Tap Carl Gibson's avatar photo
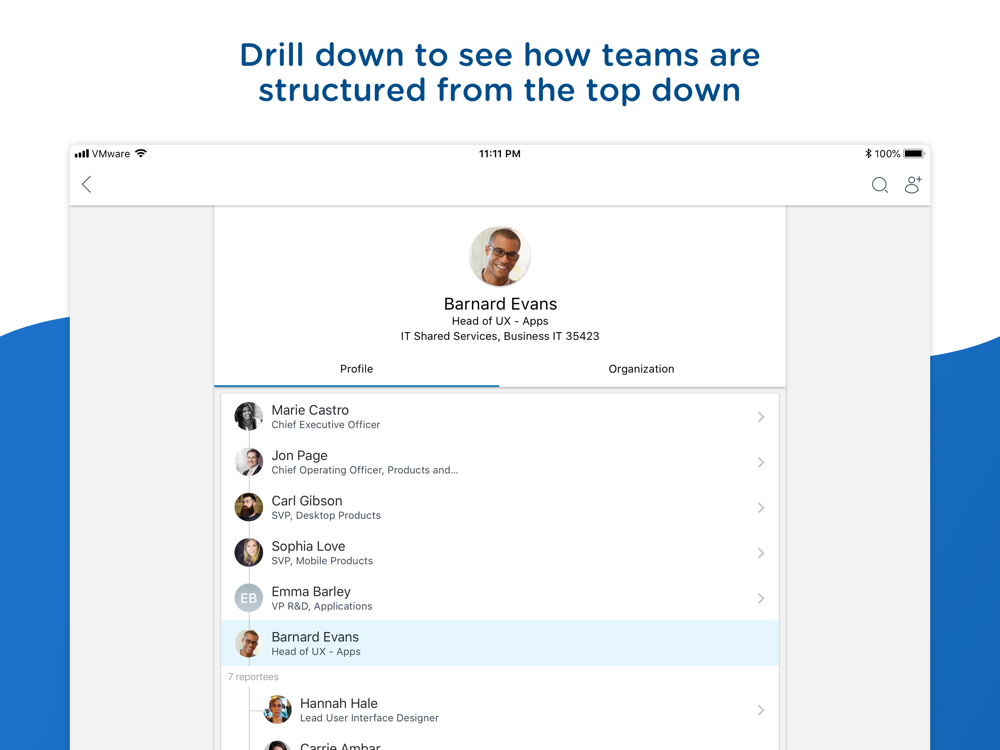 [249, 507]
